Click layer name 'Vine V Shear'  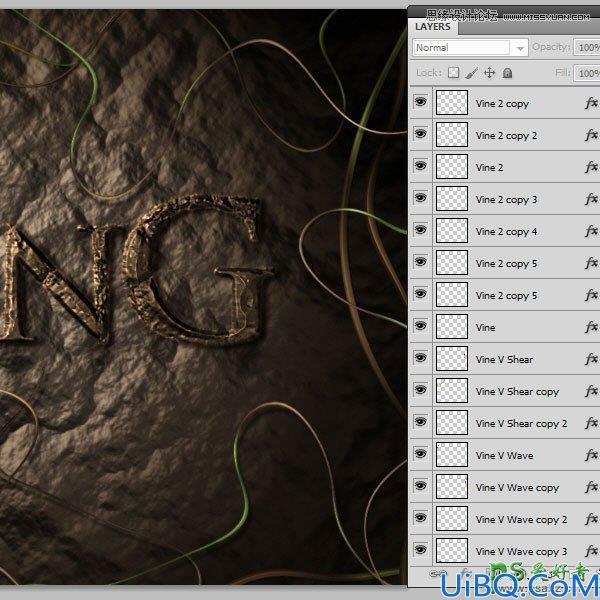pos(504,360)
